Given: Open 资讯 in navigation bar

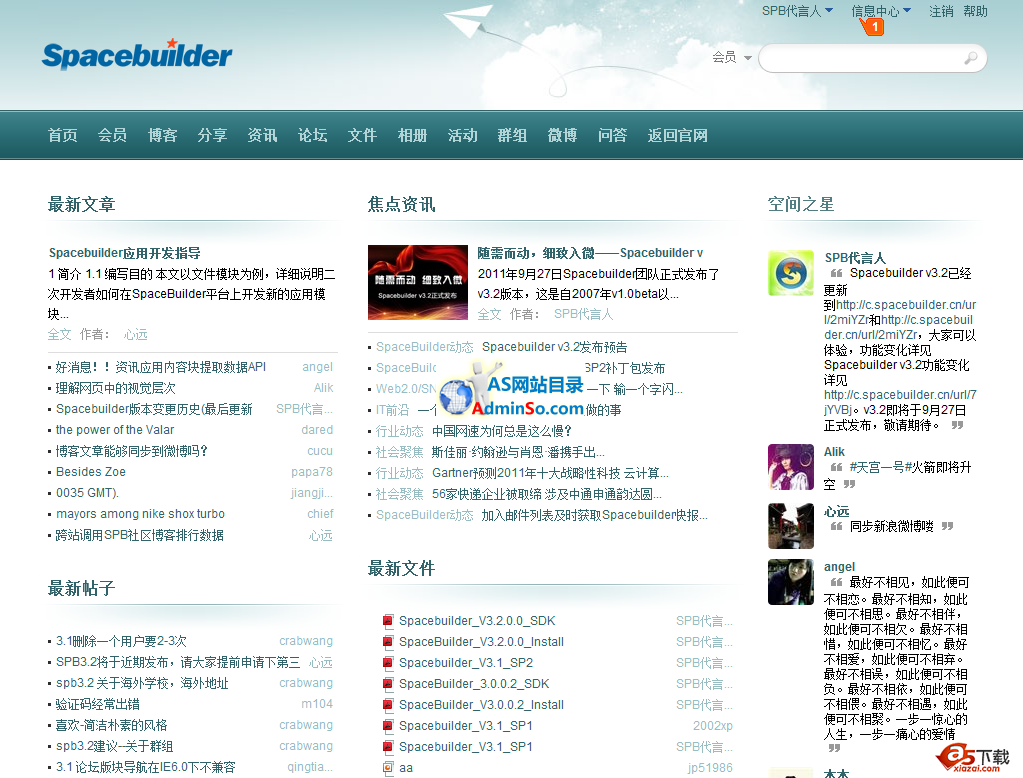Looking at the screenshot, I should [x=262, y=135].
